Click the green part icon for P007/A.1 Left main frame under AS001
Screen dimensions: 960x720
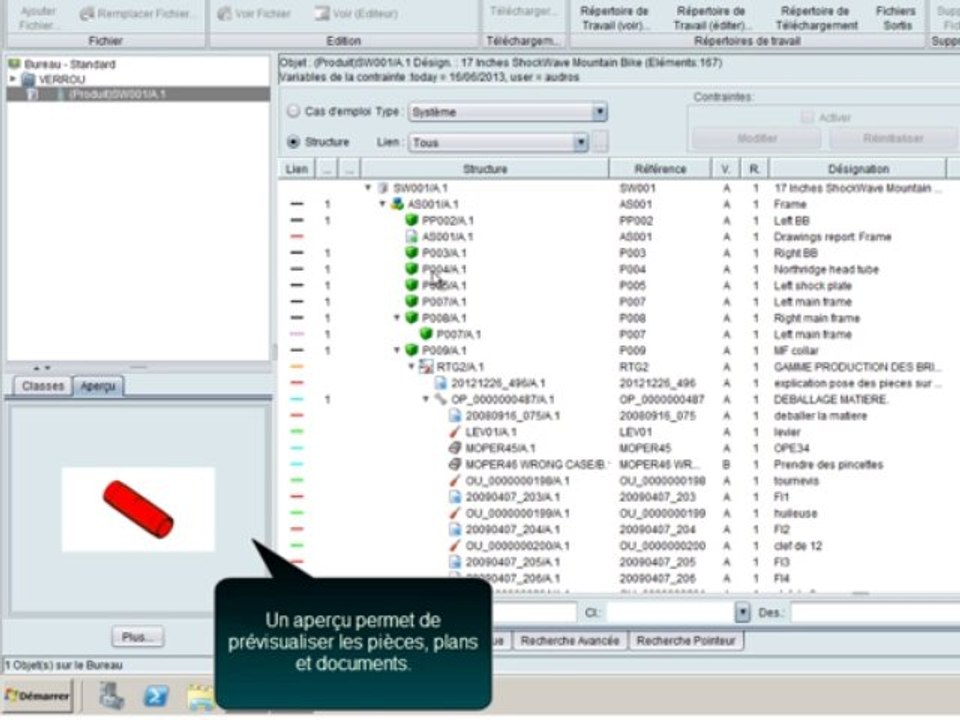click(x=412, y=301)
